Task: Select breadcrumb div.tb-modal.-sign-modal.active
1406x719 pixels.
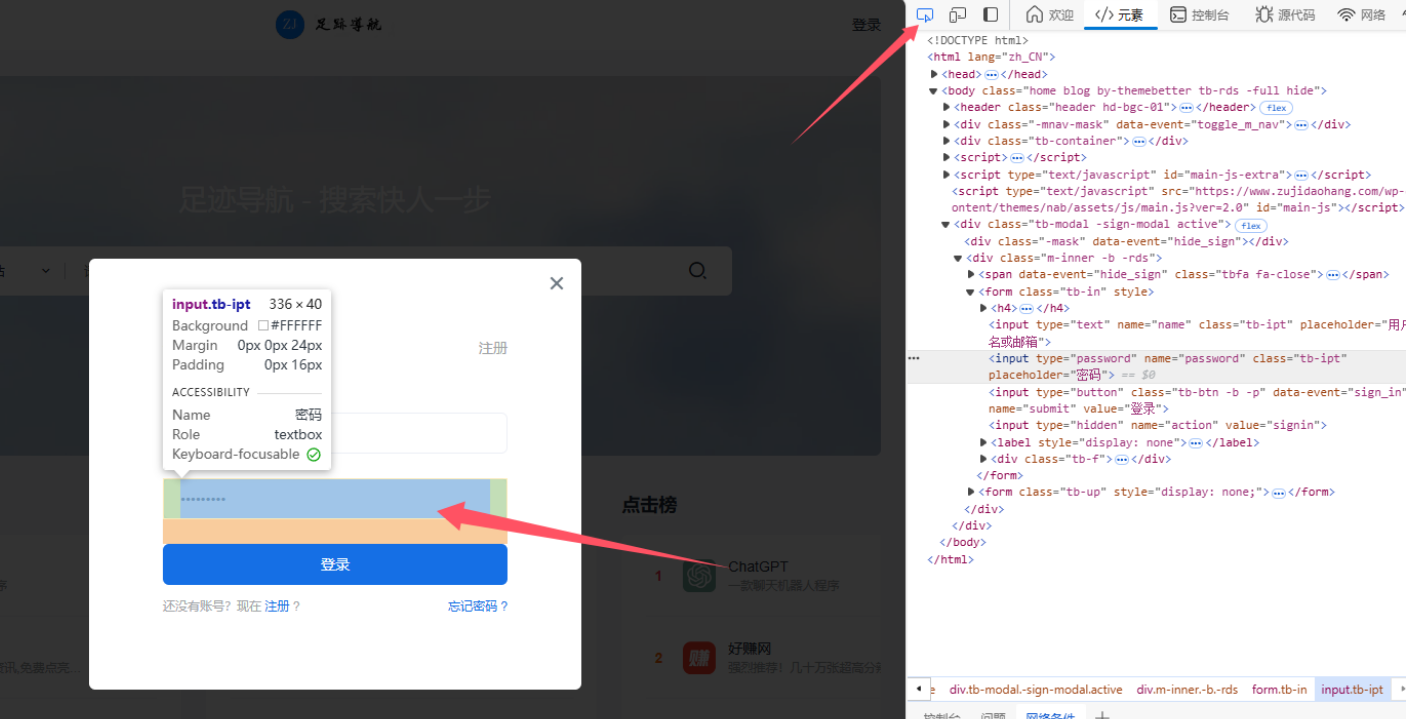Action: pos(1036,690)
